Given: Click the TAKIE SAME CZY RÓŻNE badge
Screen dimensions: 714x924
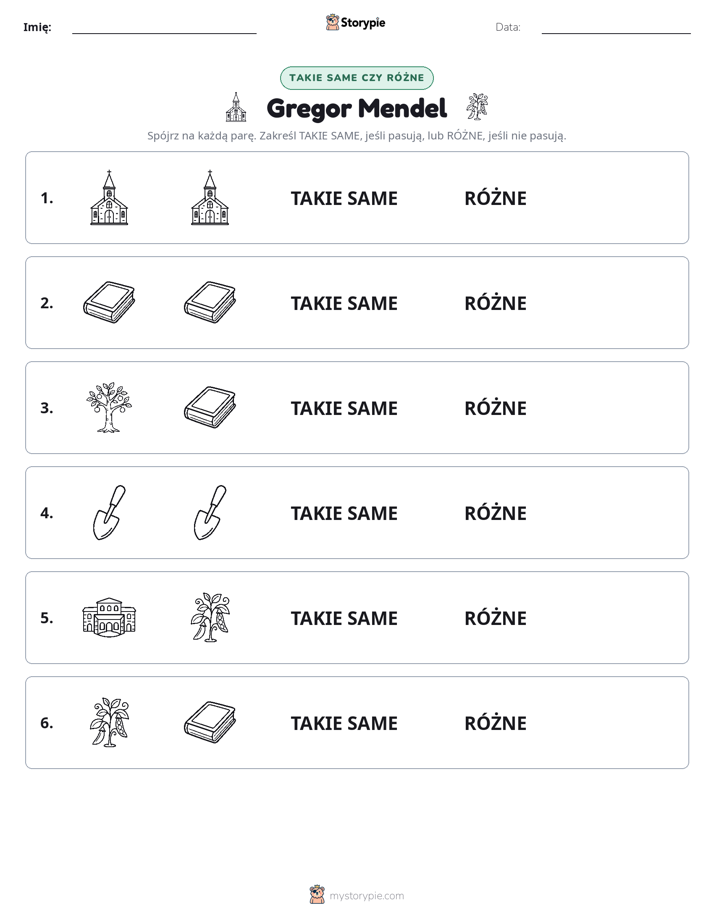Looking at the screenshot, I should click(357, 78).
